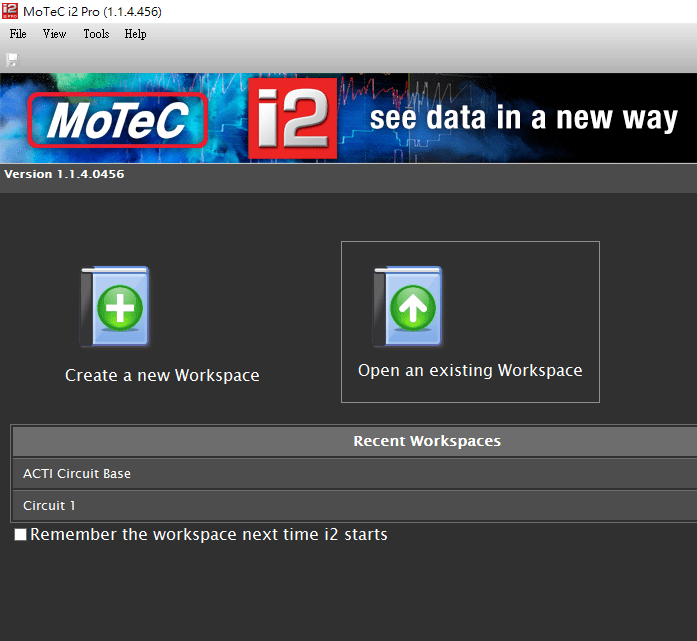
Task: Click the MoTeC logo in the banner
Action: coord(116,120)
